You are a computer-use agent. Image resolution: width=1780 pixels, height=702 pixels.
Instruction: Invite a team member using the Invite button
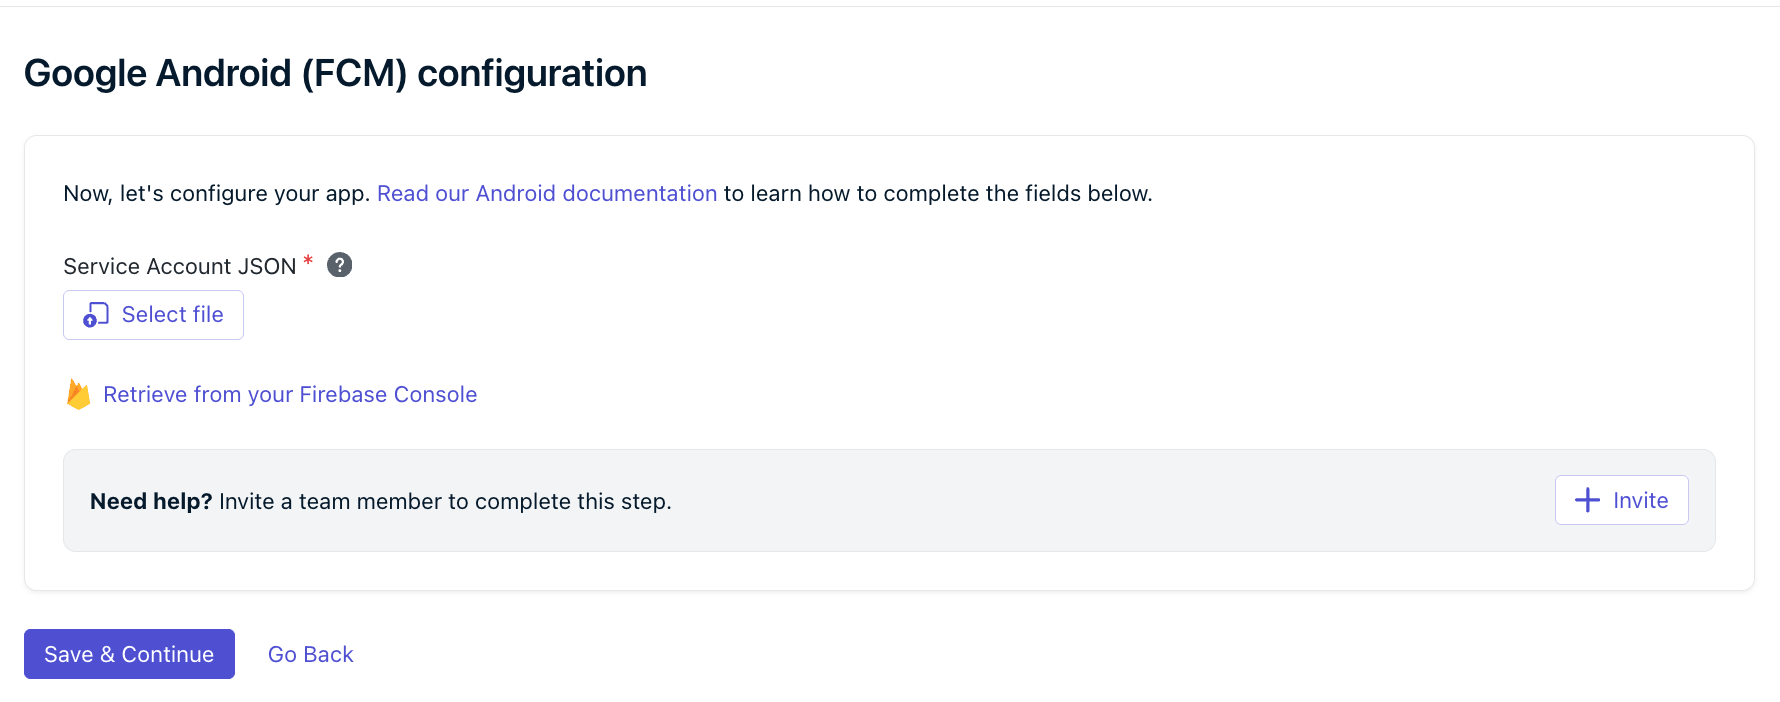click(1621, 500)
